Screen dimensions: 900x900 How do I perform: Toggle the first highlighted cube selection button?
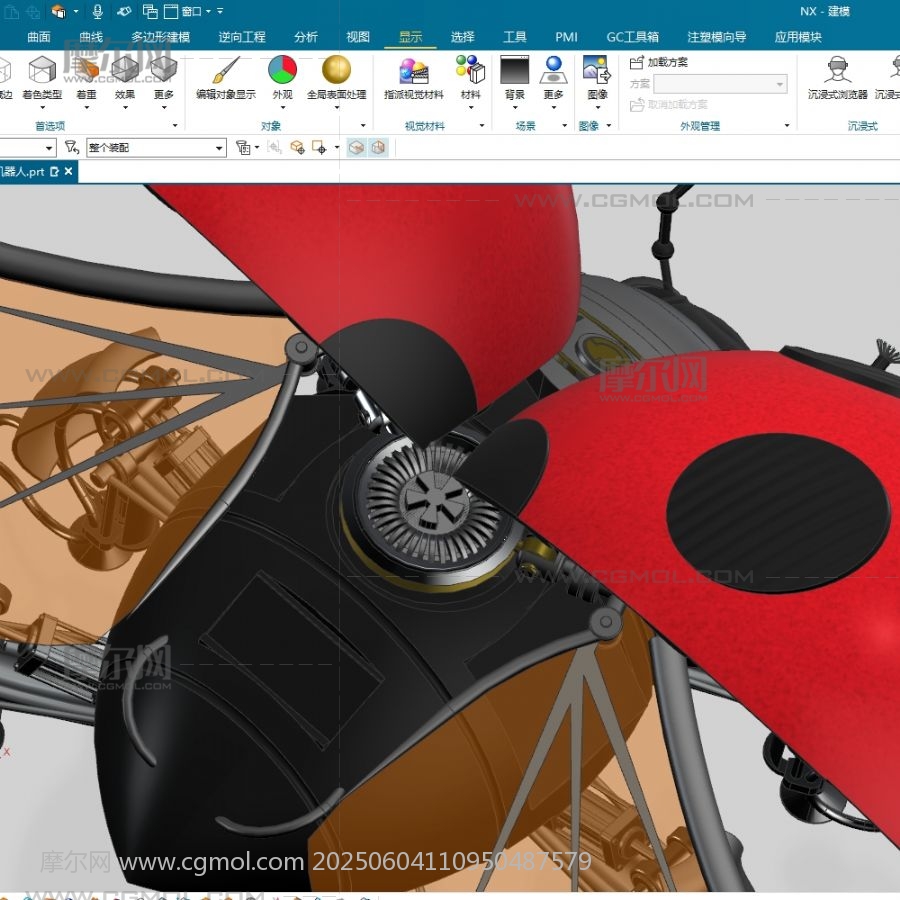pyautogui.click(x=356, y=148)
